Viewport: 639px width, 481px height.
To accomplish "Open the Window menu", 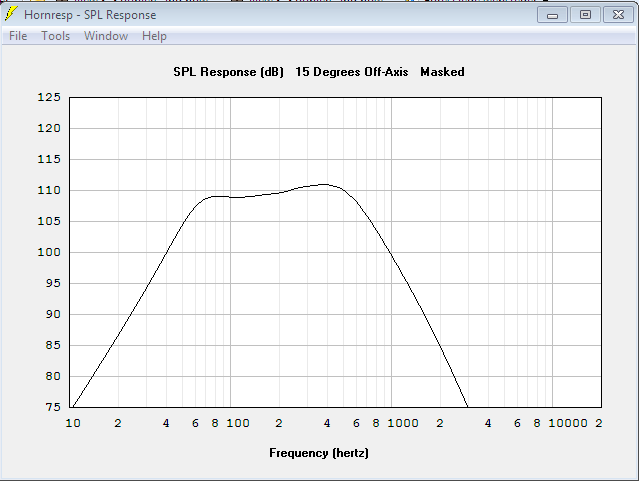I will (106, 36).
